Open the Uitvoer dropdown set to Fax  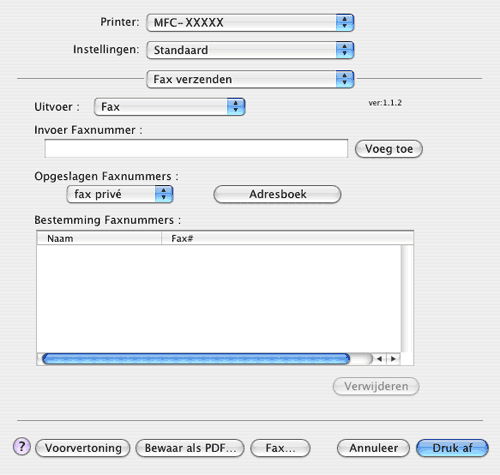pos(170,107)
